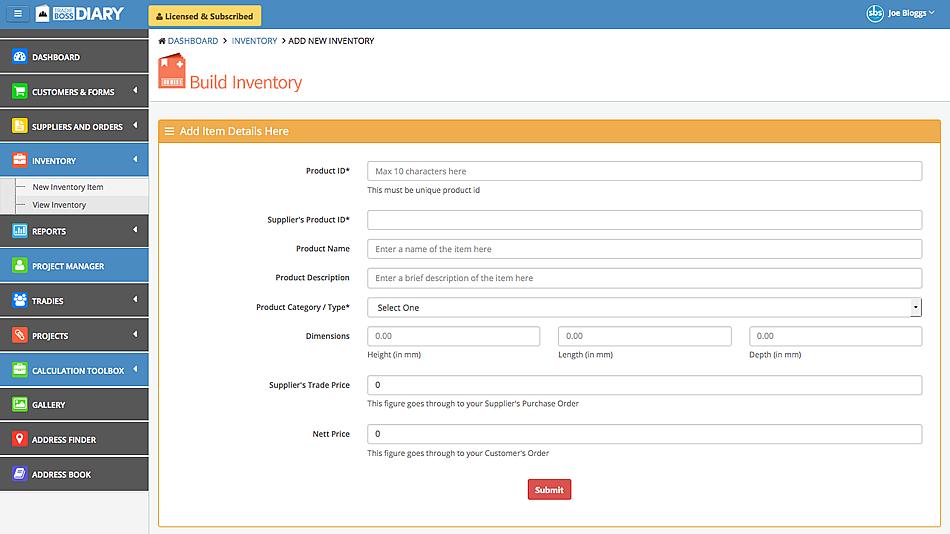
Task: Click the Suppliers and Orders document icon
Action: click(19, 127)
